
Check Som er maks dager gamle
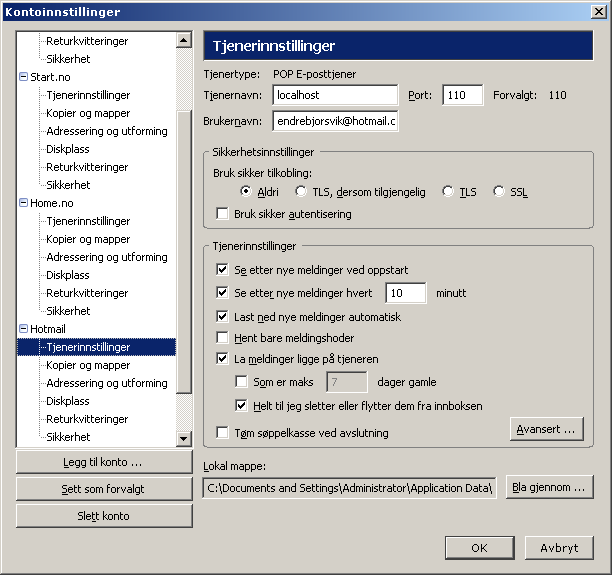tap(241, 382)
